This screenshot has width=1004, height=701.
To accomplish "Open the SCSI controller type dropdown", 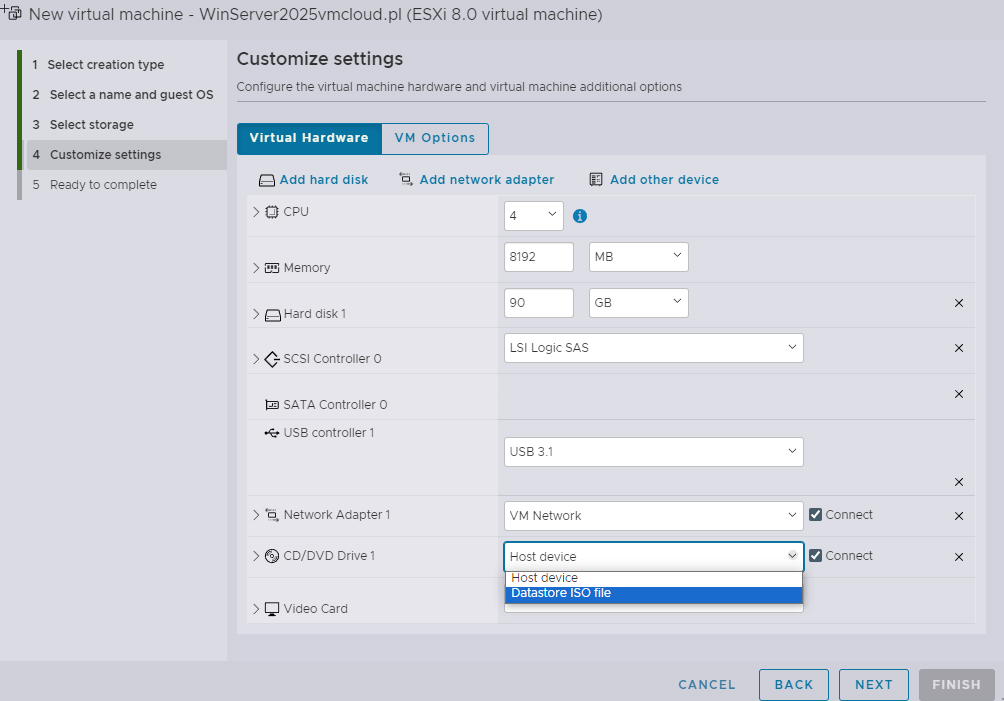I will point(653,348).
